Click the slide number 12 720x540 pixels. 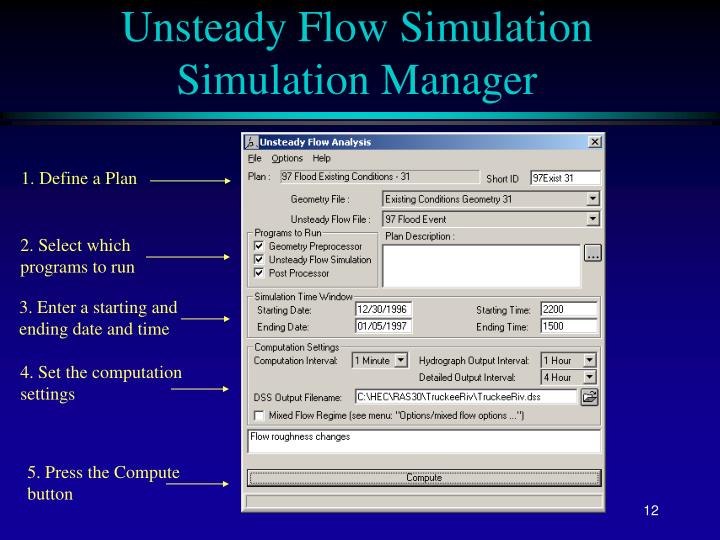click(x=651, y=510)
